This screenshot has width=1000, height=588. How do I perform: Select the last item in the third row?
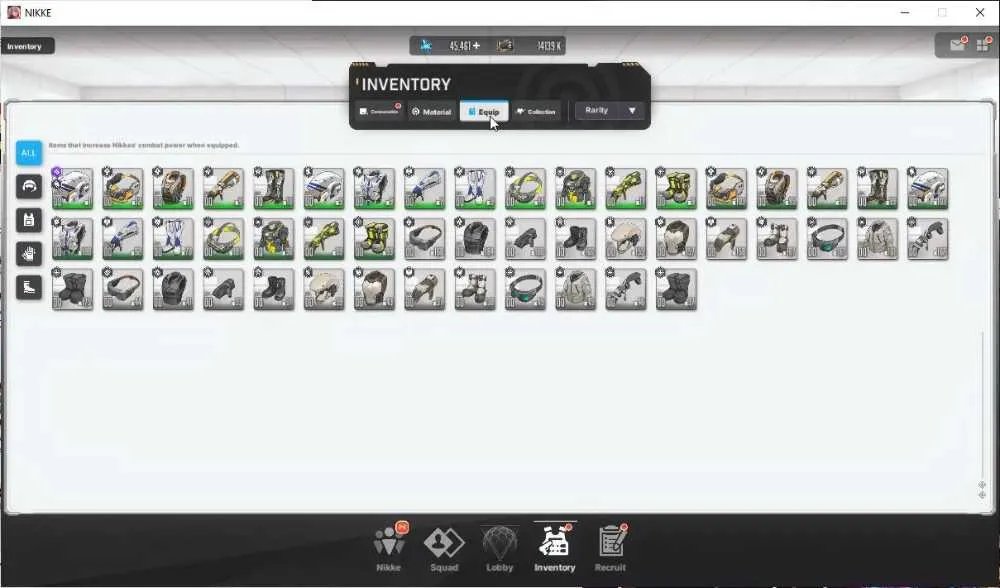676,289
